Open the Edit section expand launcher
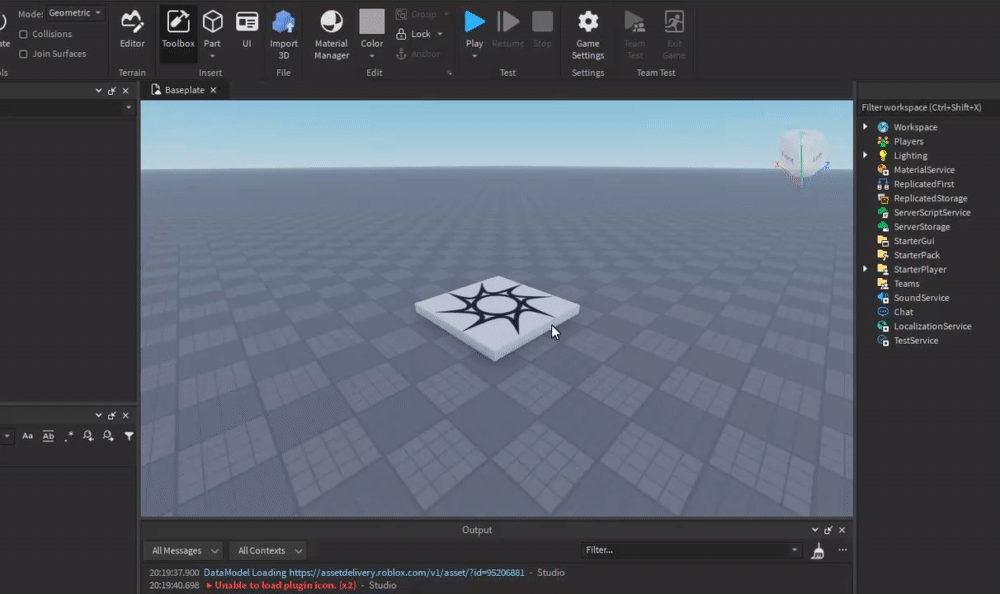1000x594 pixels. (450, 73)
